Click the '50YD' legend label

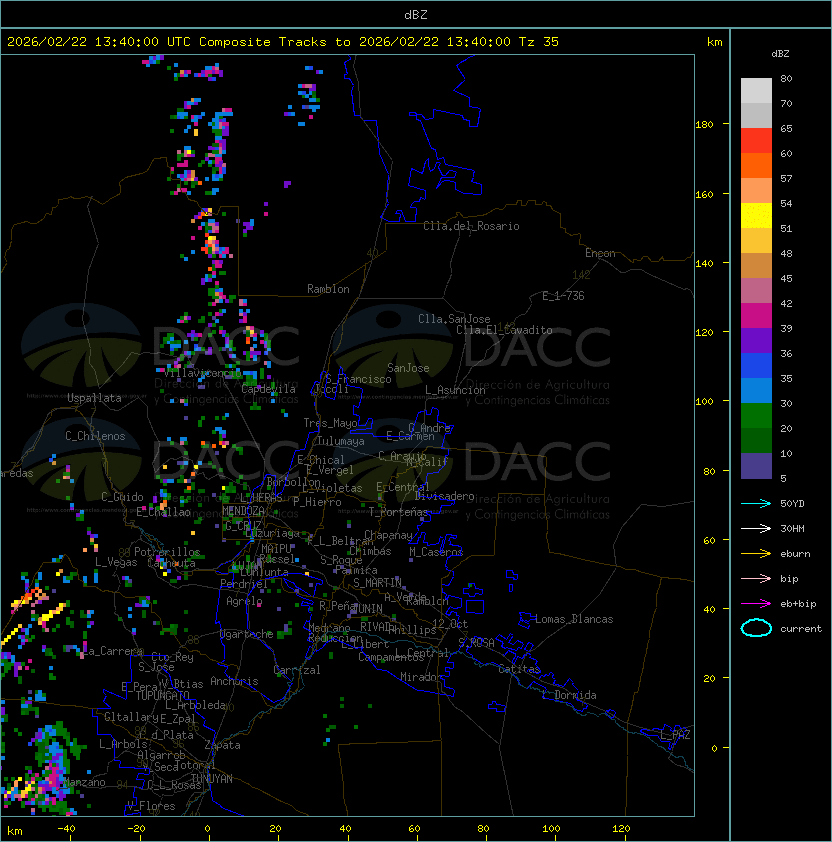point(792,504)
